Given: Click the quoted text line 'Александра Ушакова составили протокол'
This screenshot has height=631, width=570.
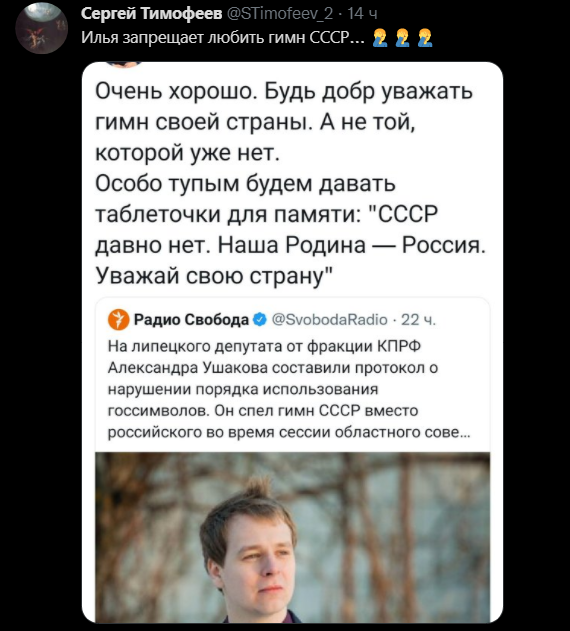Looking at the screenshot, I should coord(268,368).
